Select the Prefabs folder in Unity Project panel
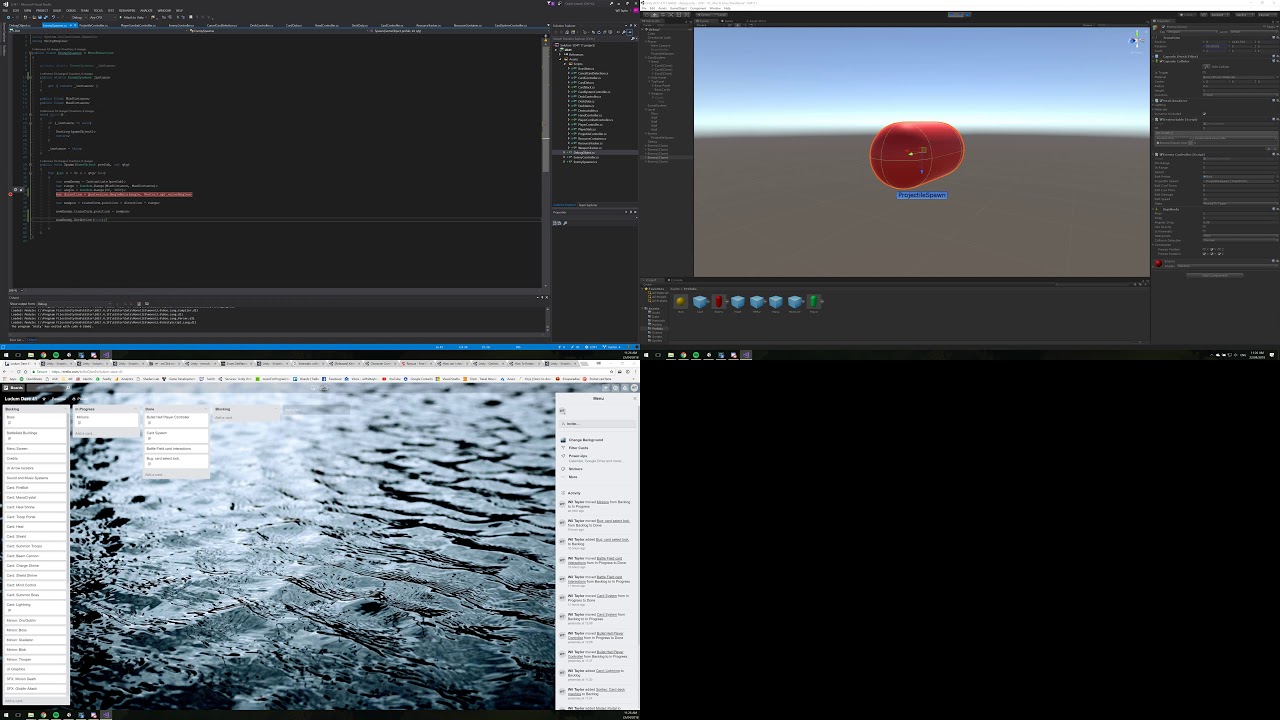Image resolution: width=1280 pixels, height=720 pixels. (657, 329)
